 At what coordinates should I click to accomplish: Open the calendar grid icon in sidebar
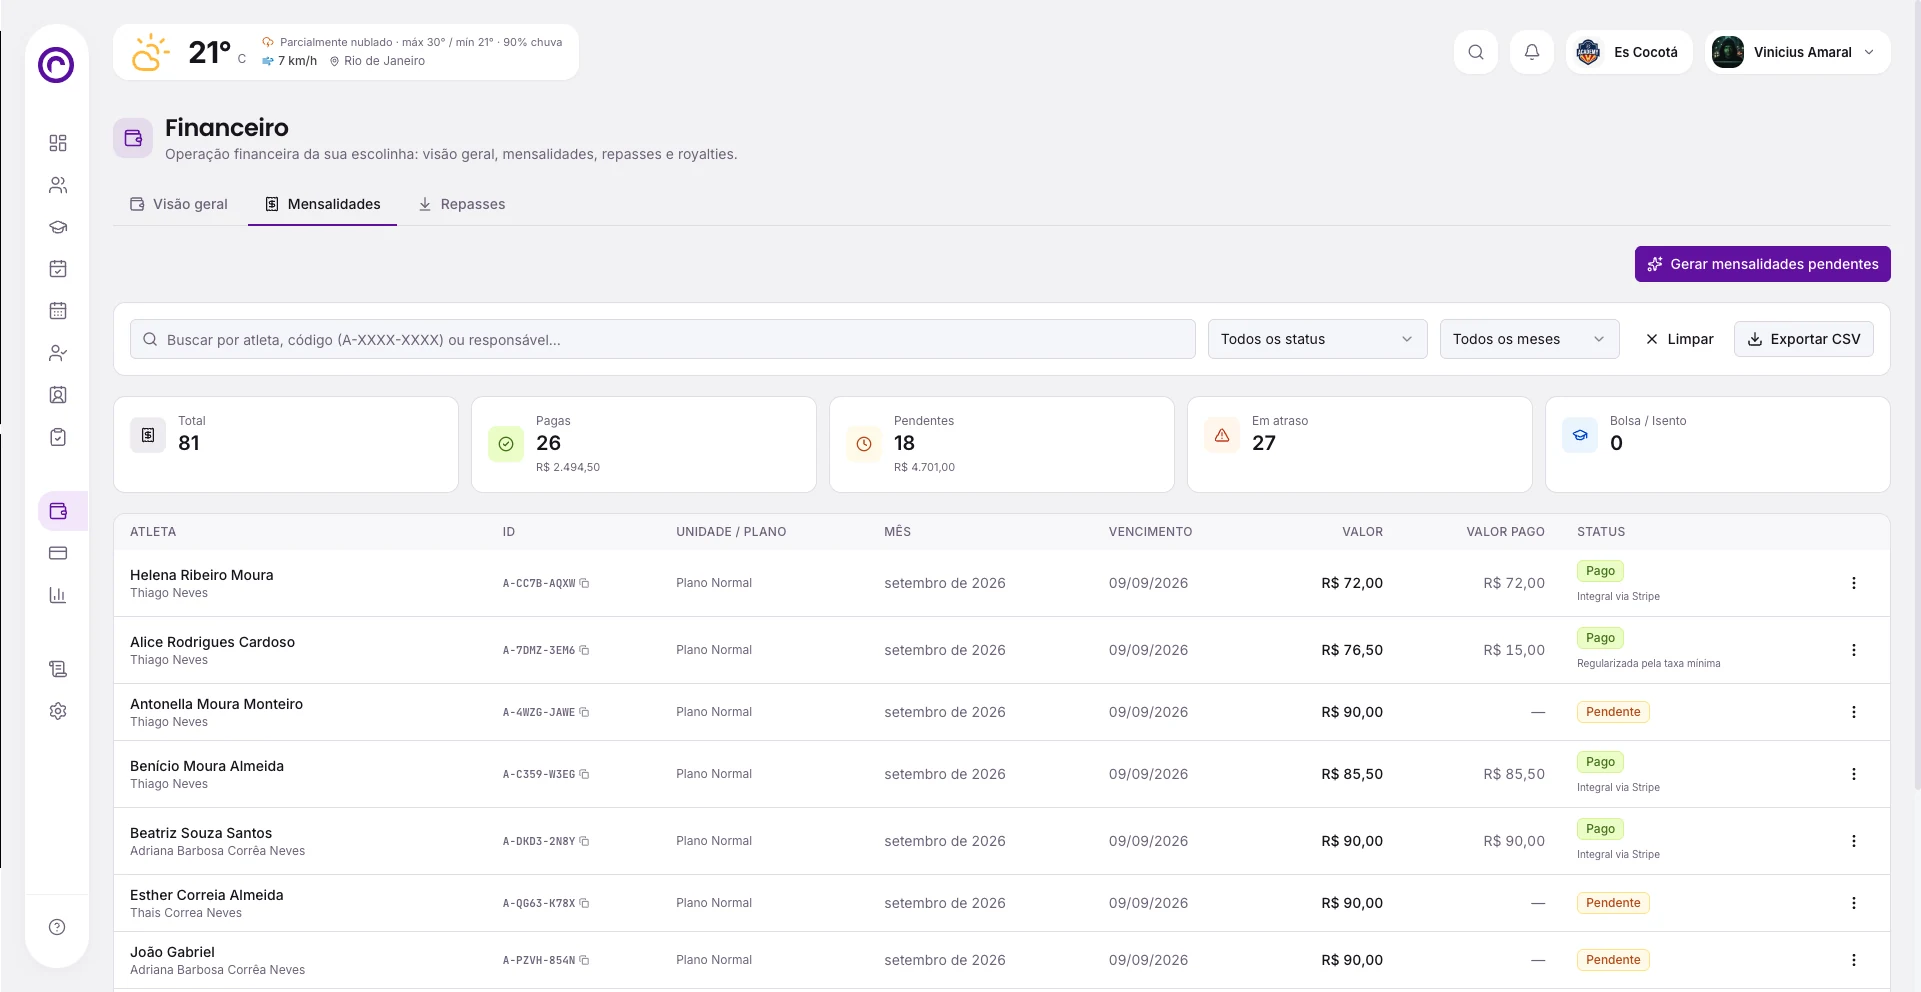click(58, 311)
